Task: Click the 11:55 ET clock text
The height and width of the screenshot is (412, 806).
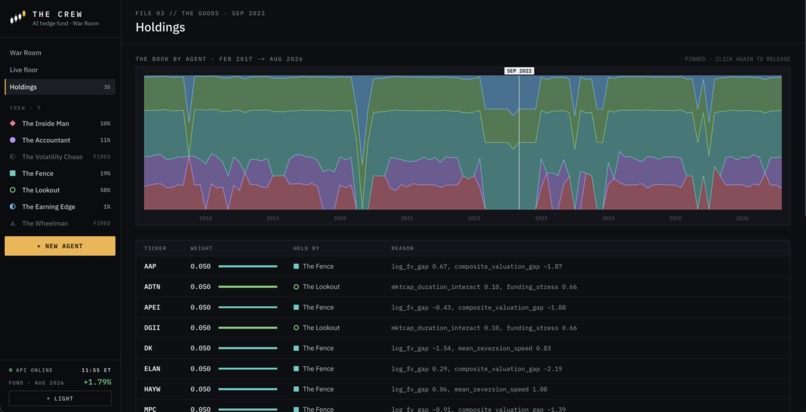Action: (x=96, y=370)
